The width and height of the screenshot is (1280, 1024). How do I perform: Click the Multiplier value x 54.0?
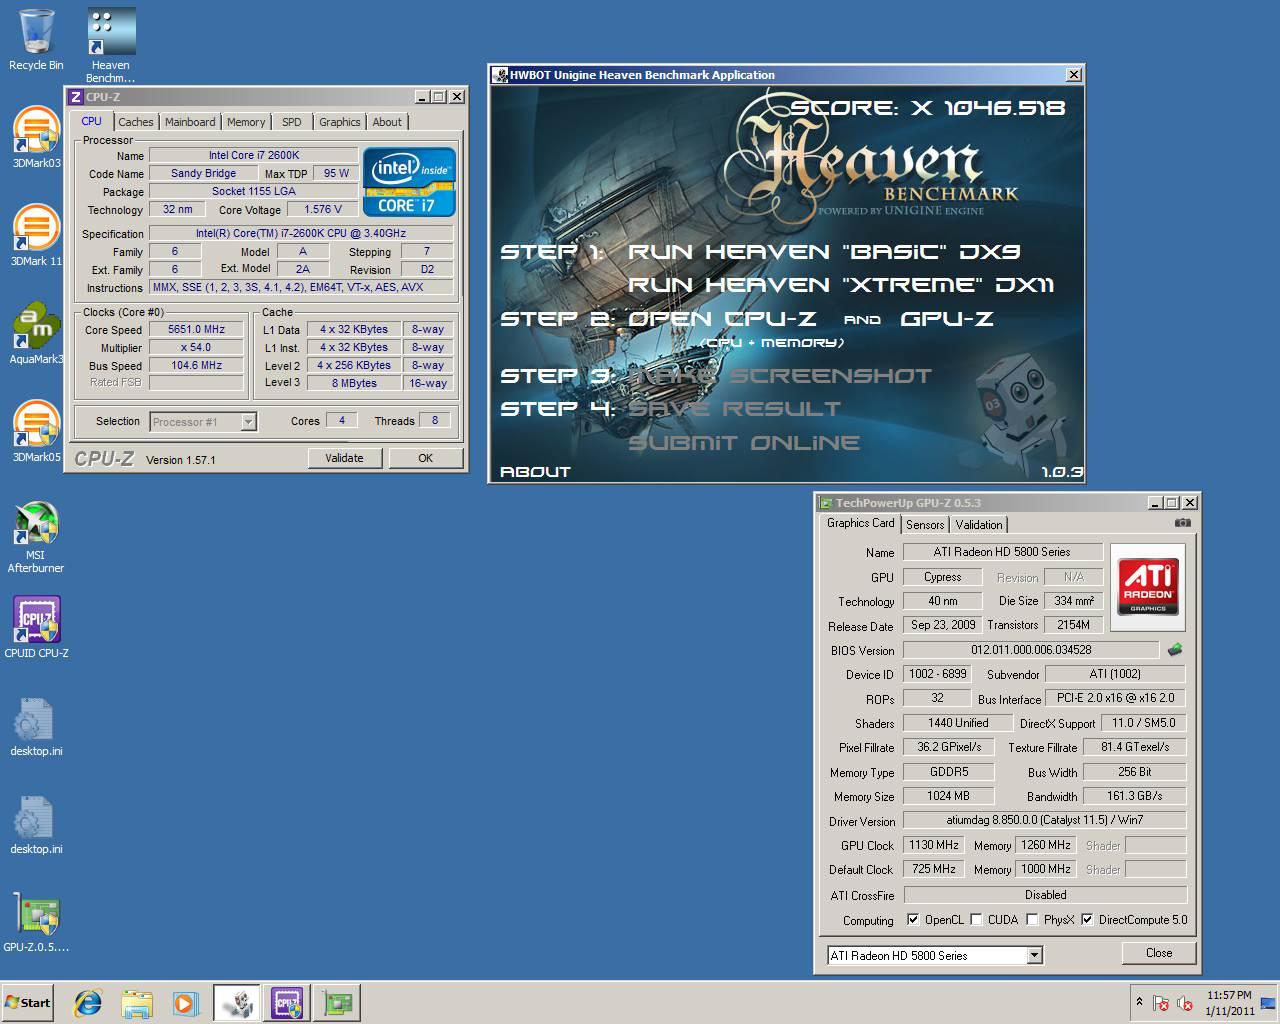[x=196, y=347]
